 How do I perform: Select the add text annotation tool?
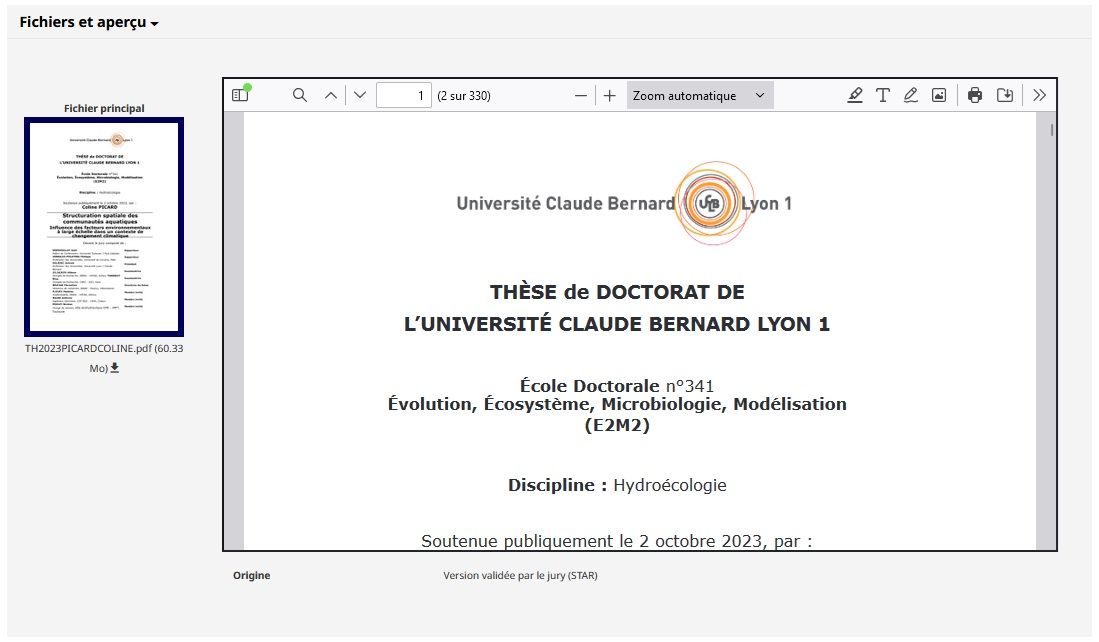882,95
